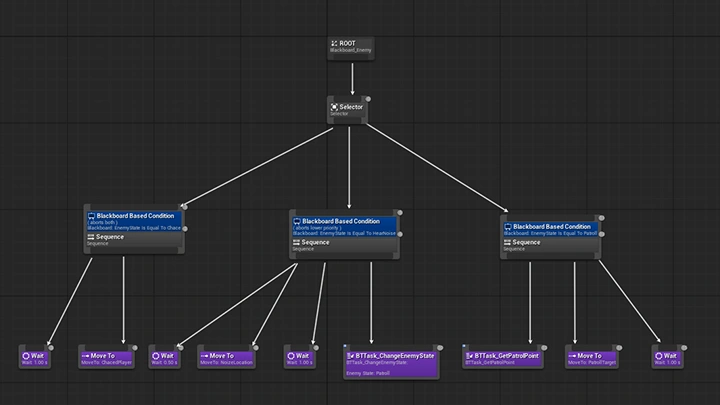Click task icon of BTTask_GetPatrolPoint node
This screenshot has height=405, width=720.
point(469,356)
